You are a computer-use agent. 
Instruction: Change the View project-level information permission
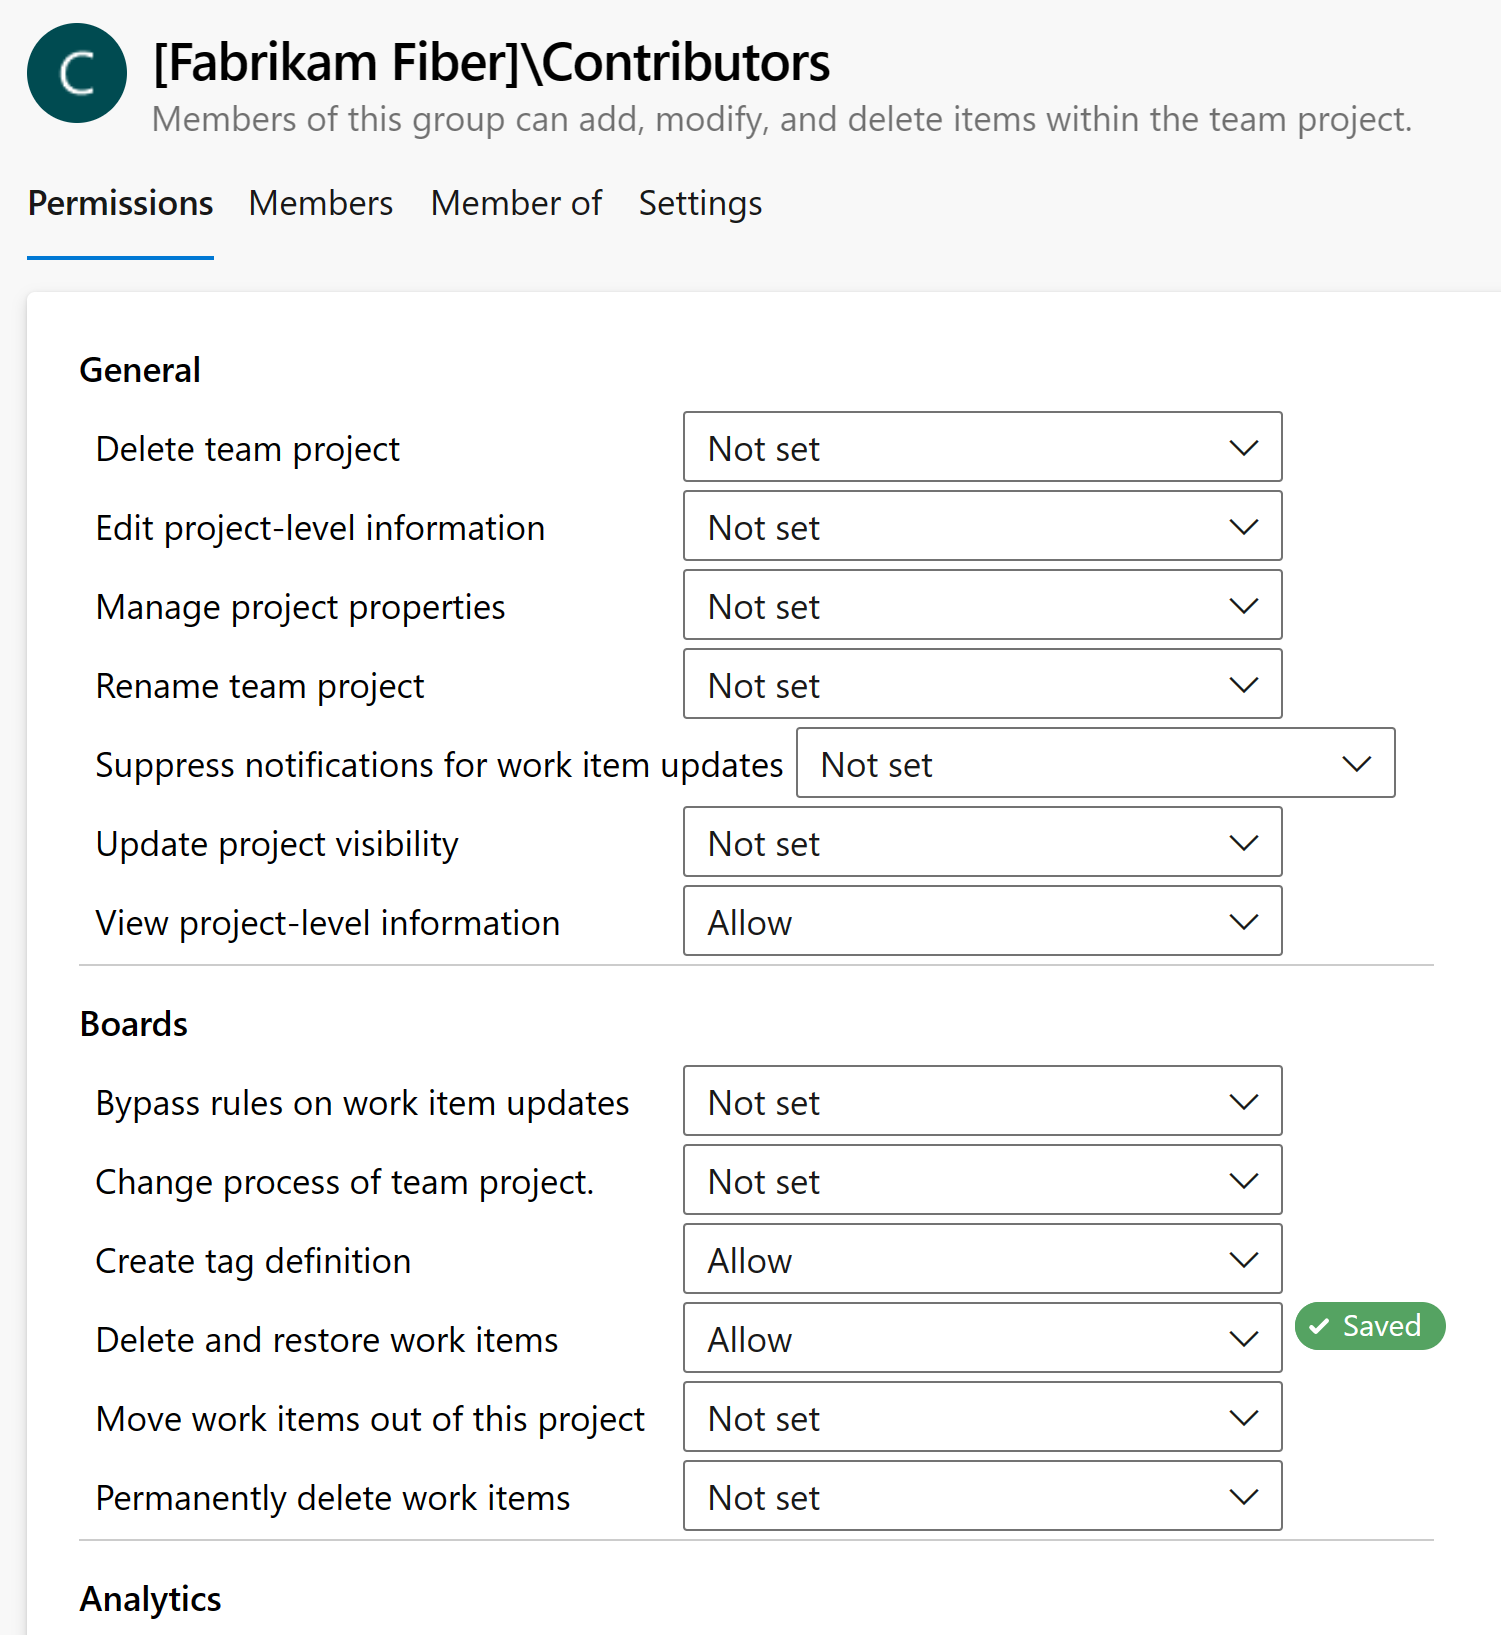click(981, 921)
